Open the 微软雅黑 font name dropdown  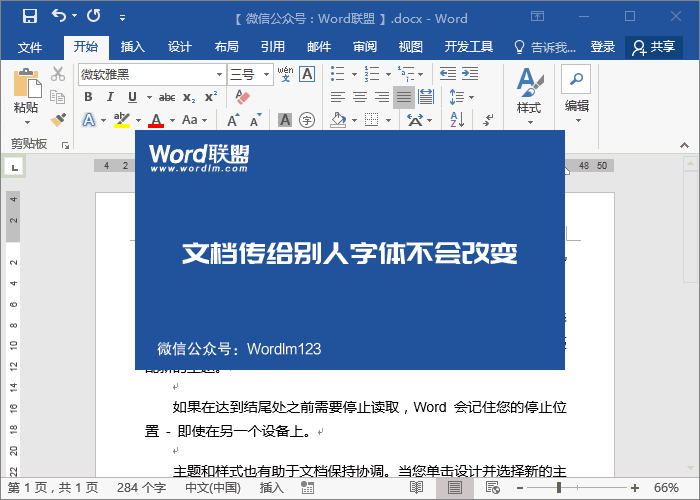pos(219,75)
